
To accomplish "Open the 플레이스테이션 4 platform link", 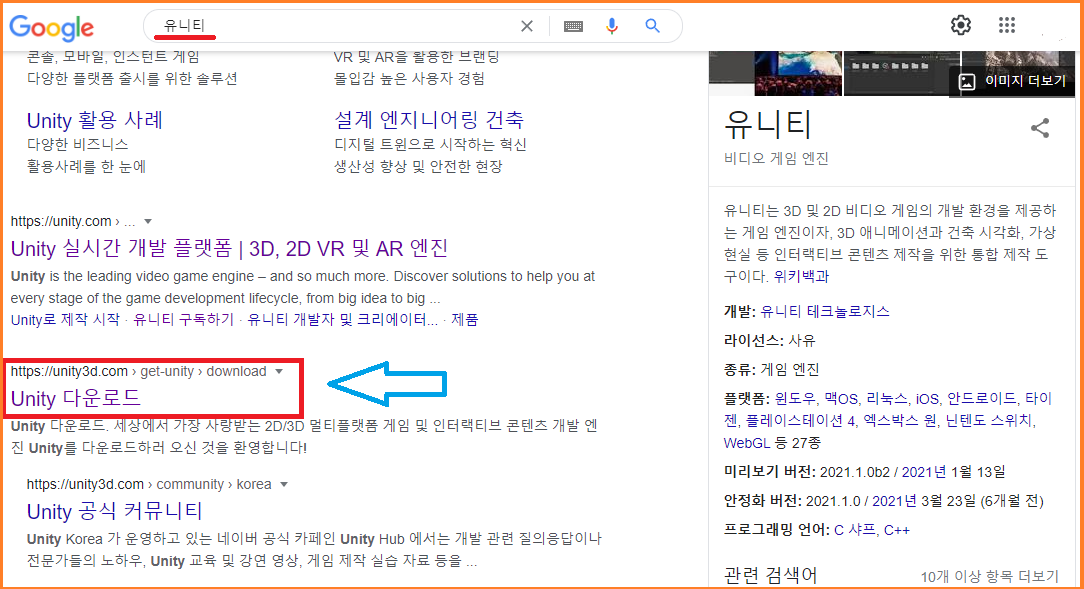I will point(801,420).
